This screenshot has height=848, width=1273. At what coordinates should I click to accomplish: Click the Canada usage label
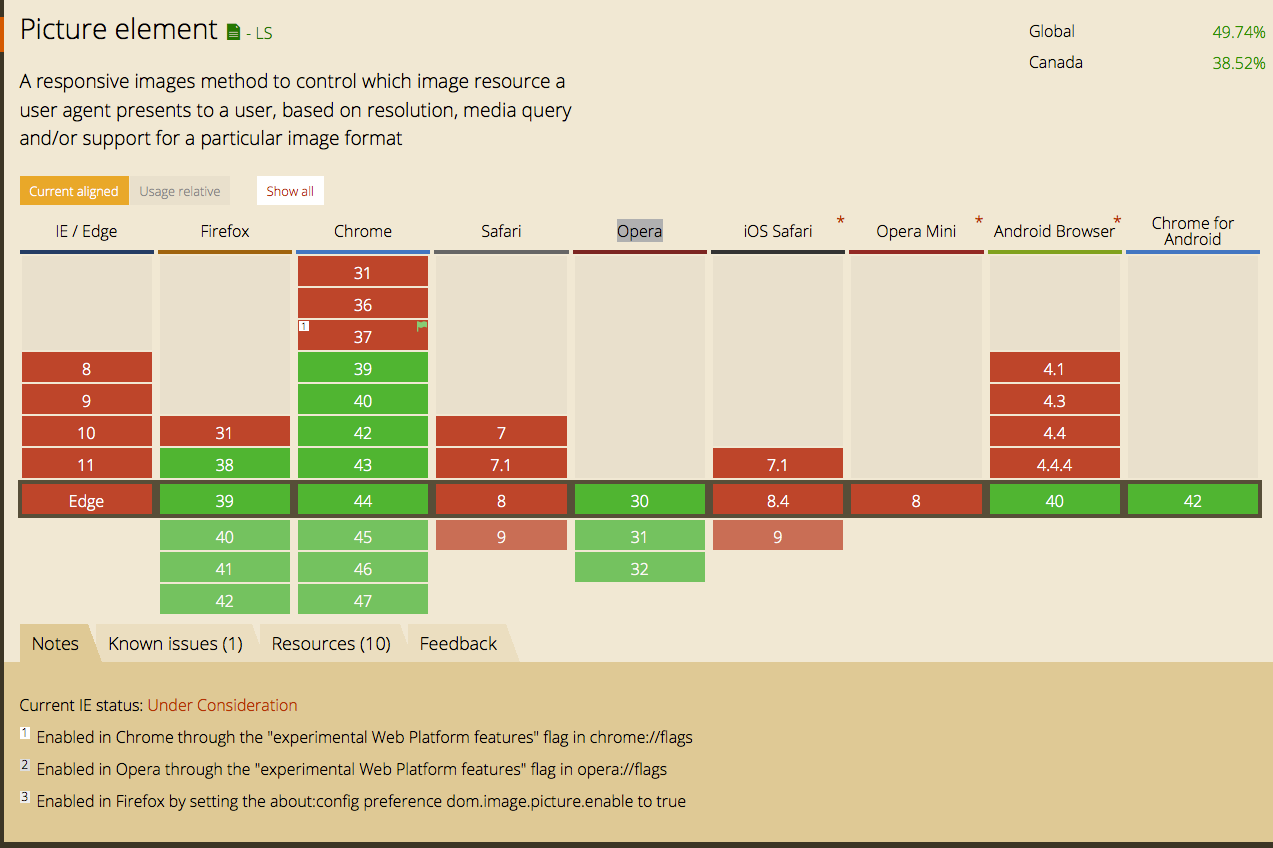tap(1056, 62)
